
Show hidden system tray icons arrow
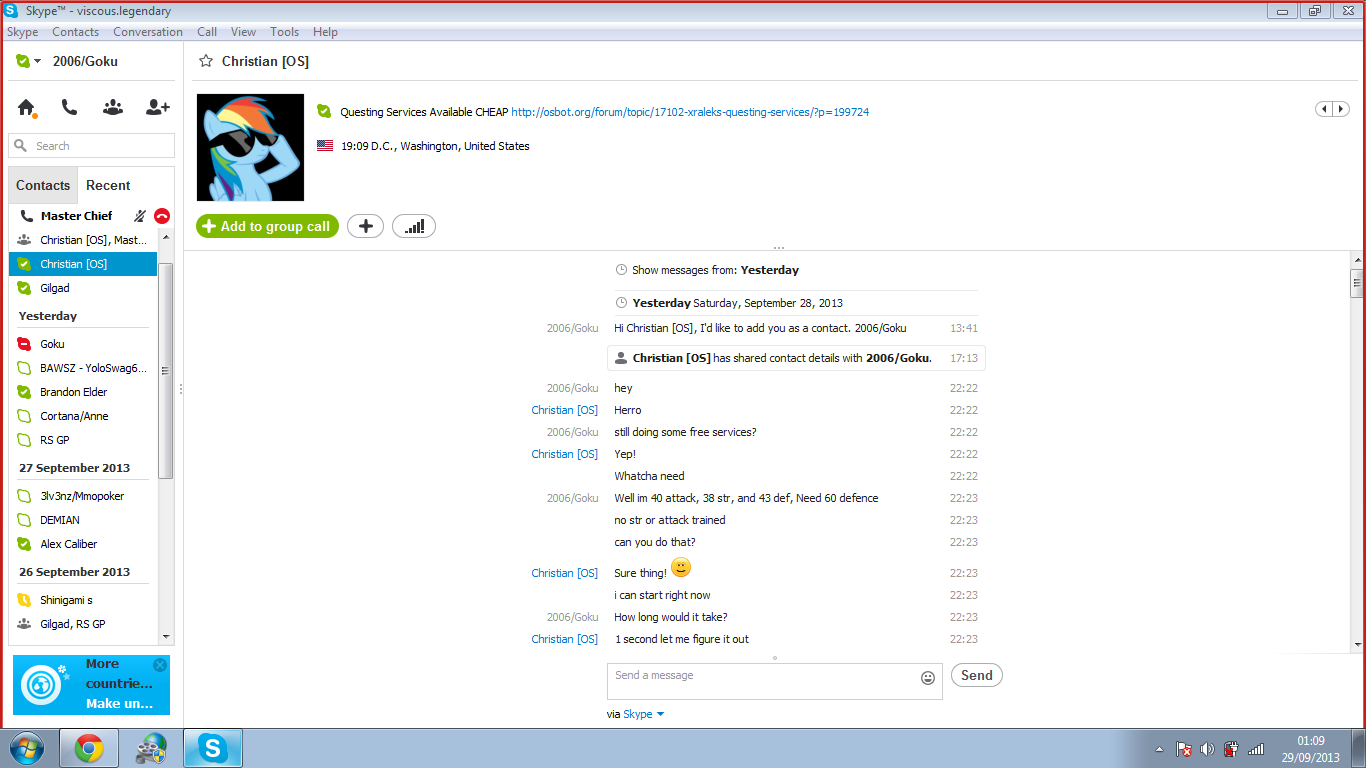(1159, 749)
